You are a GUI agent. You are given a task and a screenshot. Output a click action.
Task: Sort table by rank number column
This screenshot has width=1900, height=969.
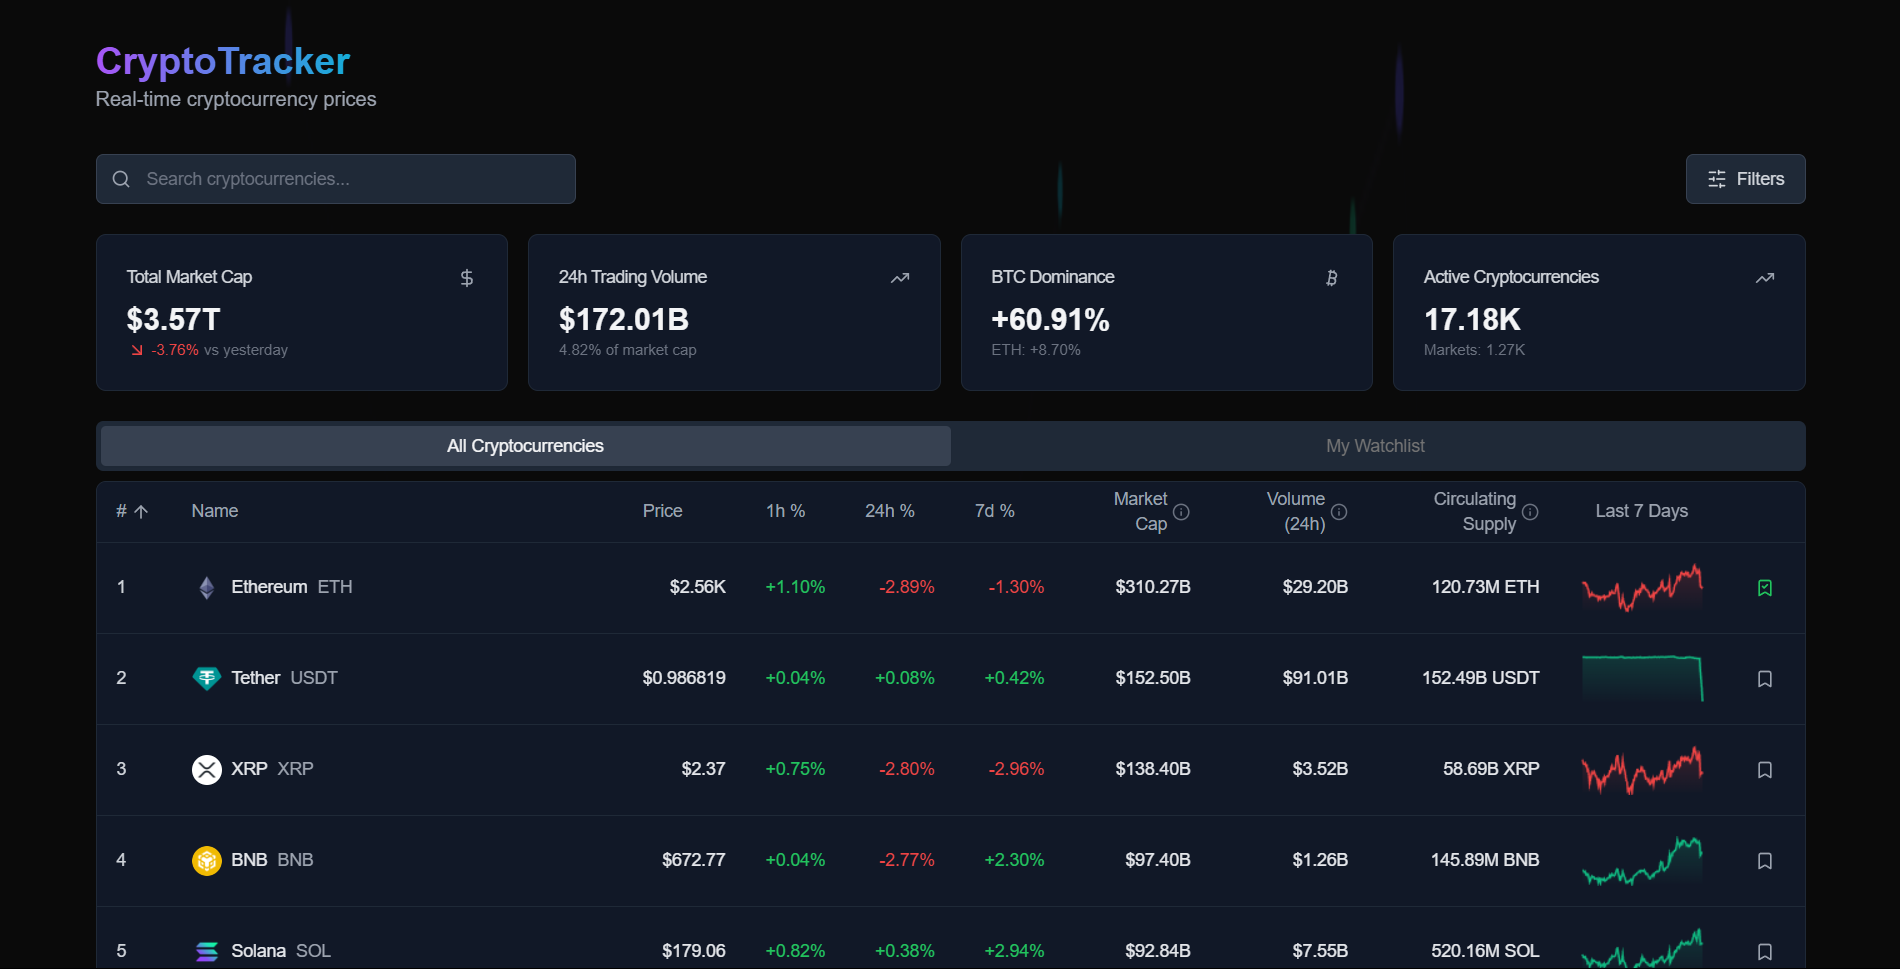(x=132, y=511)
